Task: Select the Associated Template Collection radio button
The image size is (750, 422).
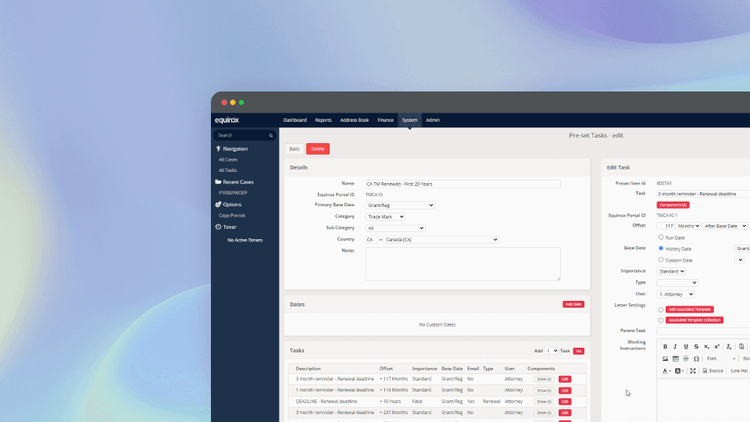Action: point(661,320)
